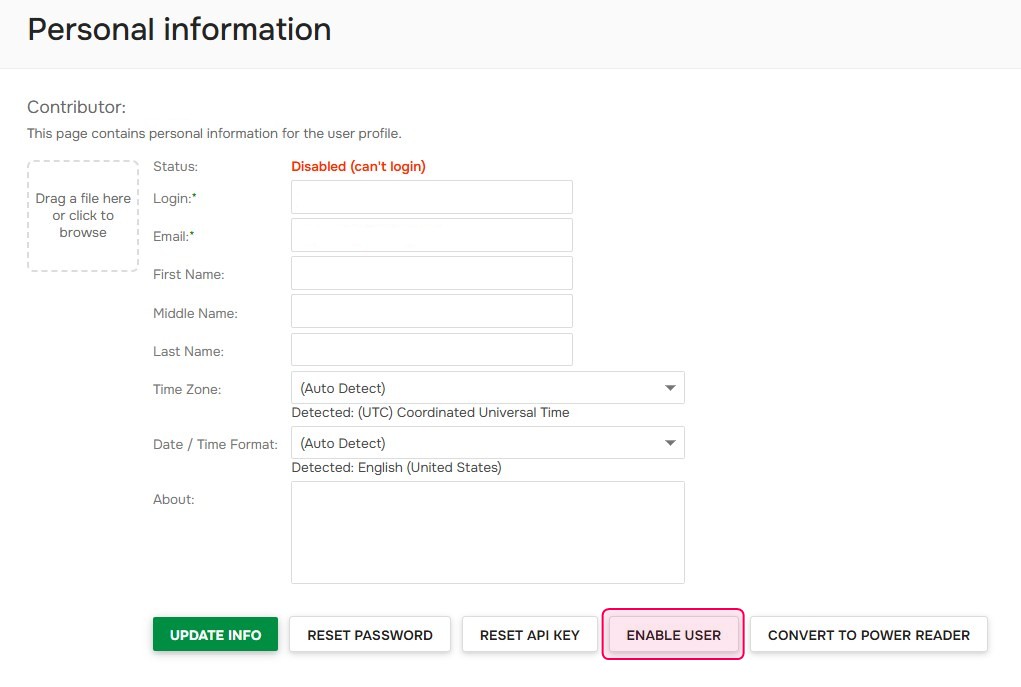Select the Last Name text field

(x=431, y=348)
